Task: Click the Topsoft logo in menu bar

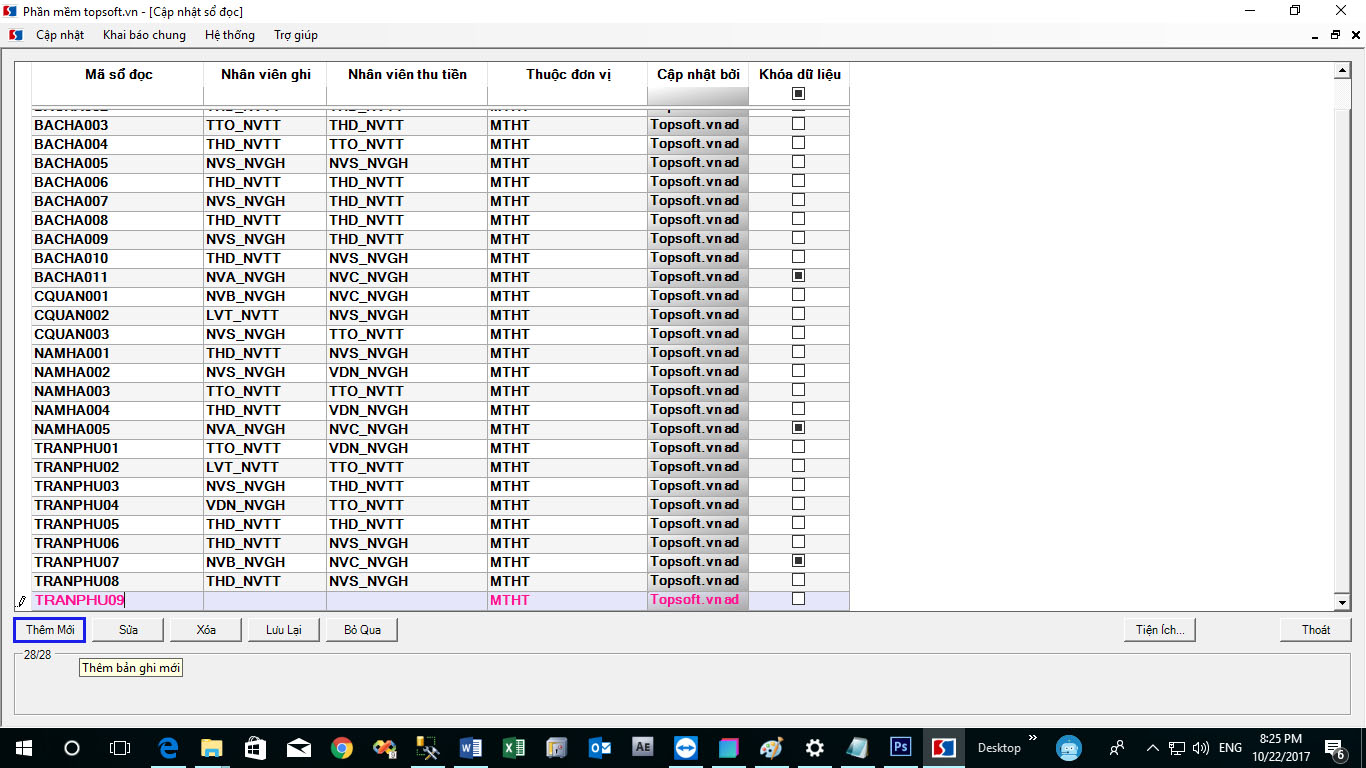Action: coord(16,35)
